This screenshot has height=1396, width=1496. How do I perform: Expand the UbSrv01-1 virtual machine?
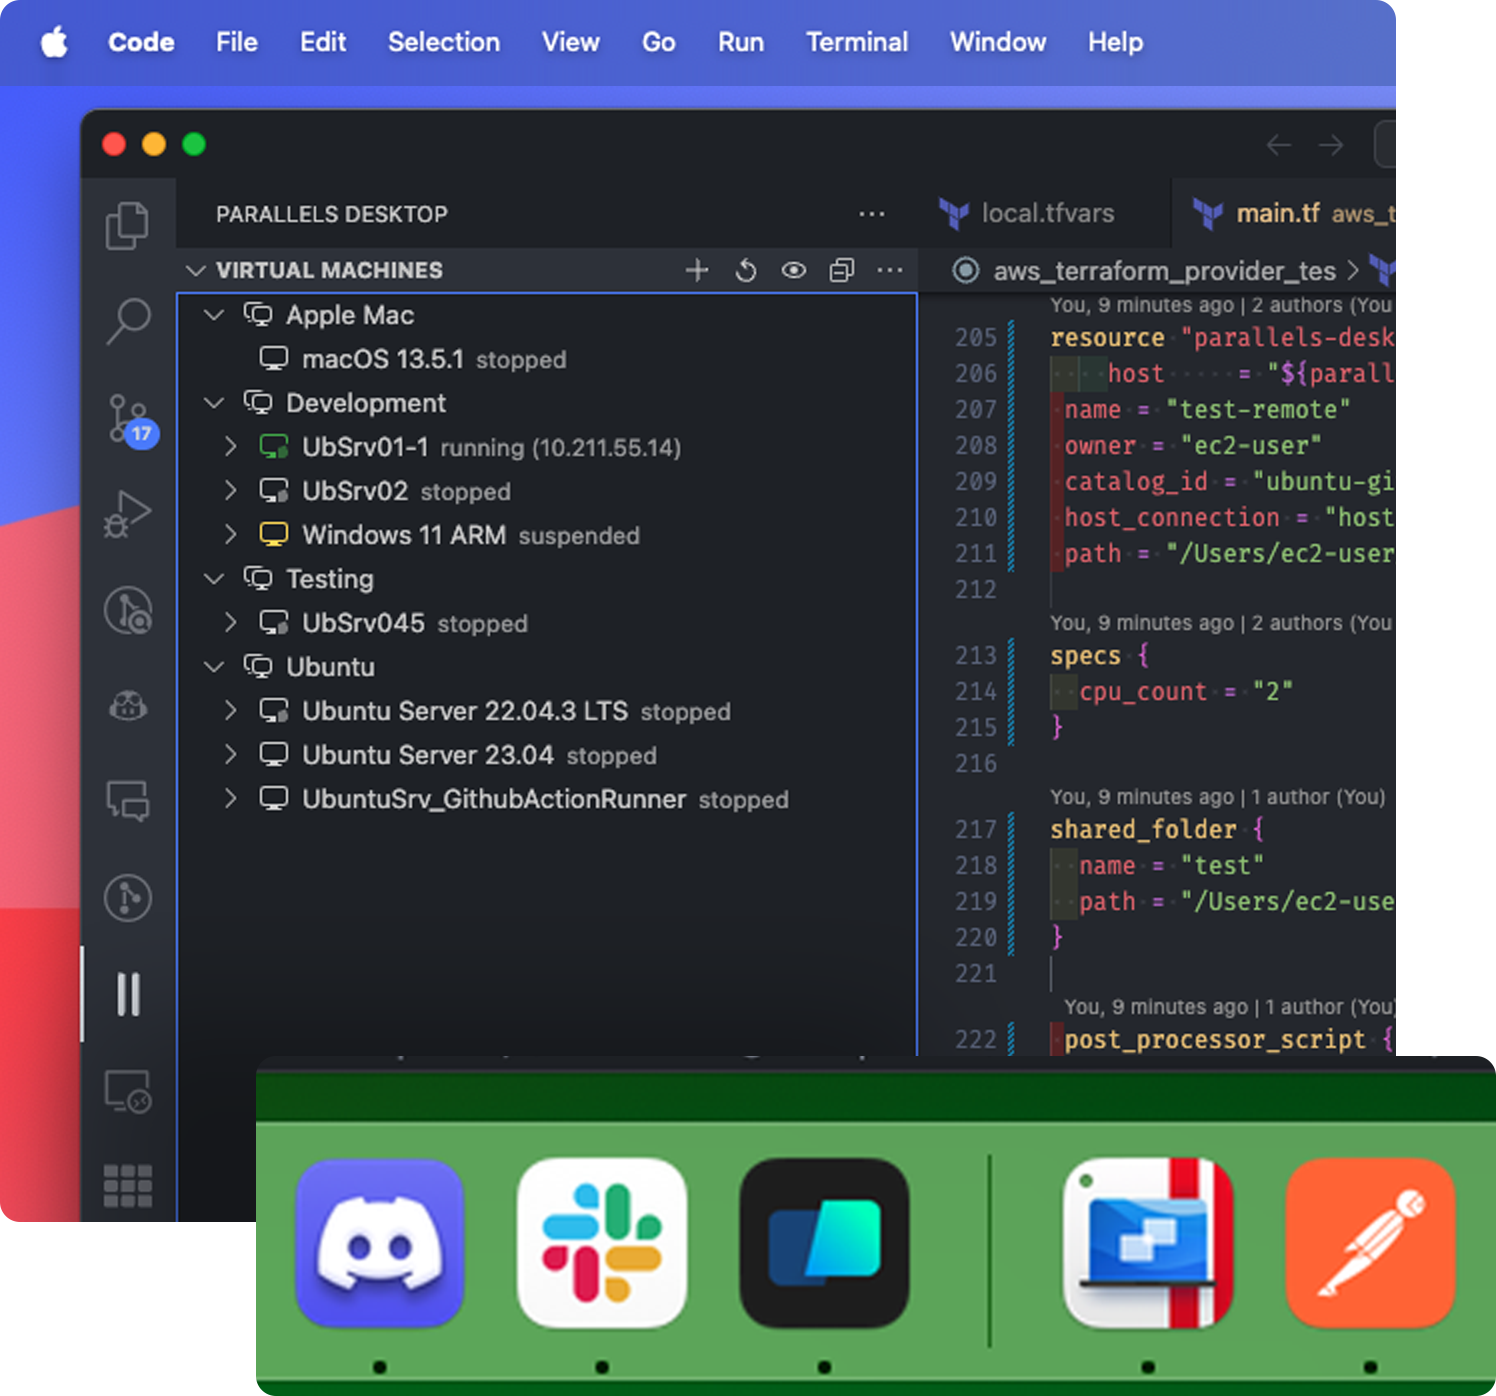click(231, 446)
